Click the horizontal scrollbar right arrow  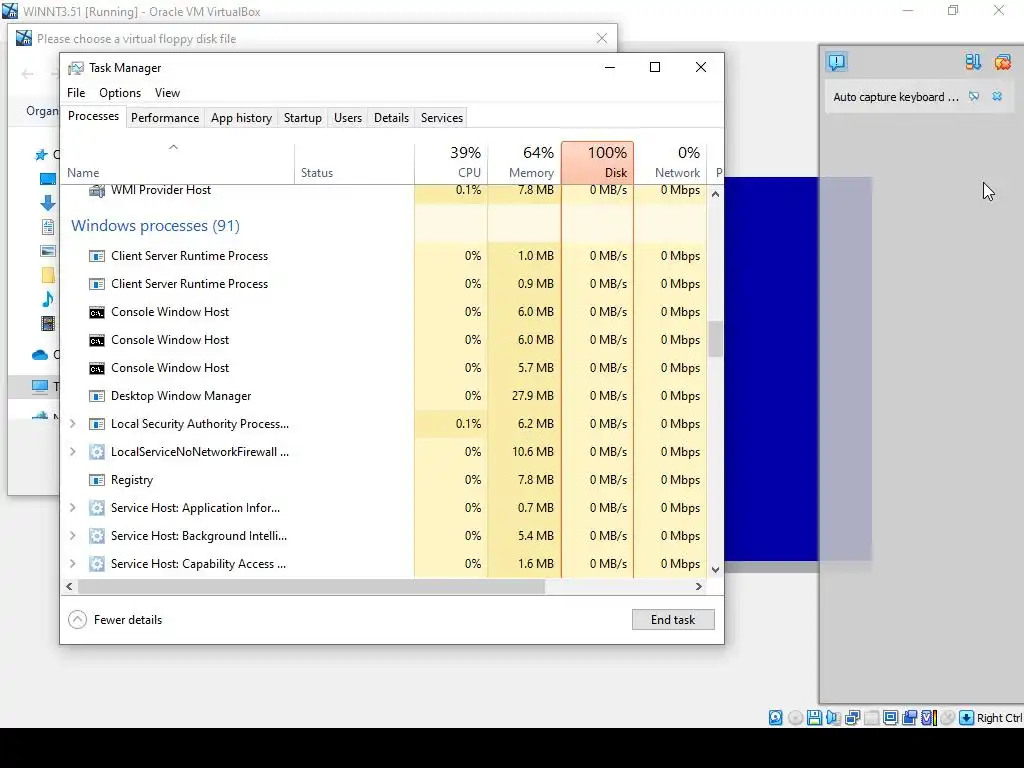coord(699,586)
